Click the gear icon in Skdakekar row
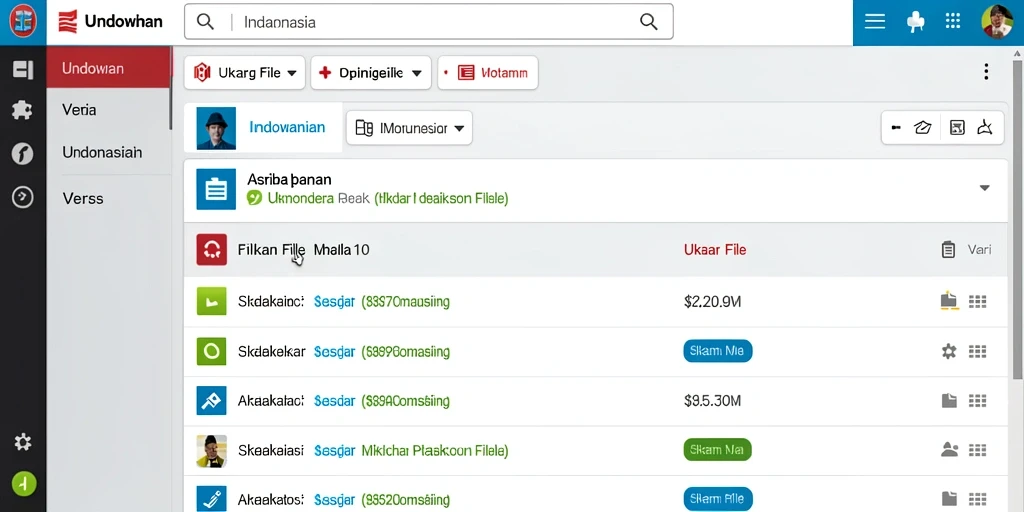 [x=948, y=351]
